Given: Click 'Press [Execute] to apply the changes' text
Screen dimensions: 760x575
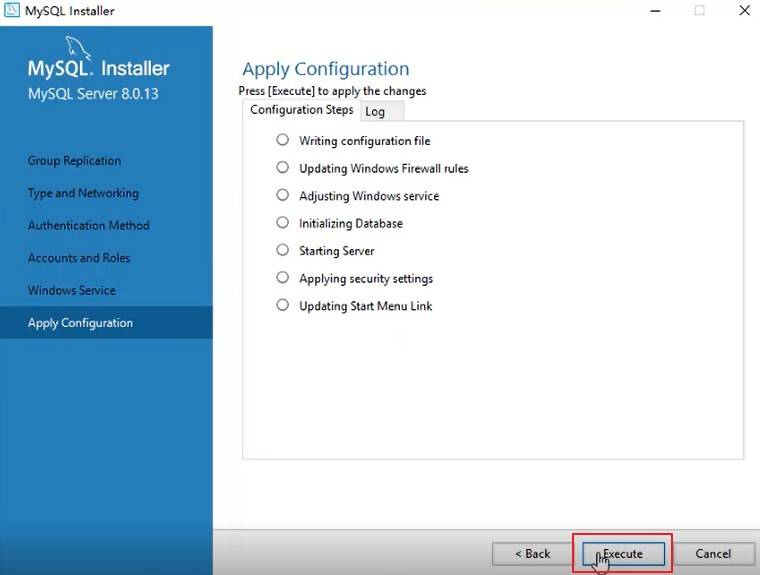Looking at the screenshot, I should point(332,91).
